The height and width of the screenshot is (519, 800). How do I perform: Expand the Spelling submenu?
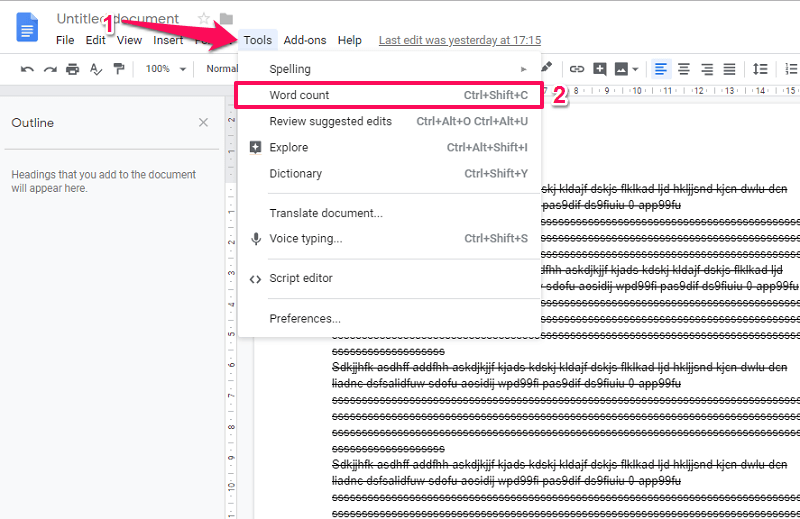coord(389,69)
